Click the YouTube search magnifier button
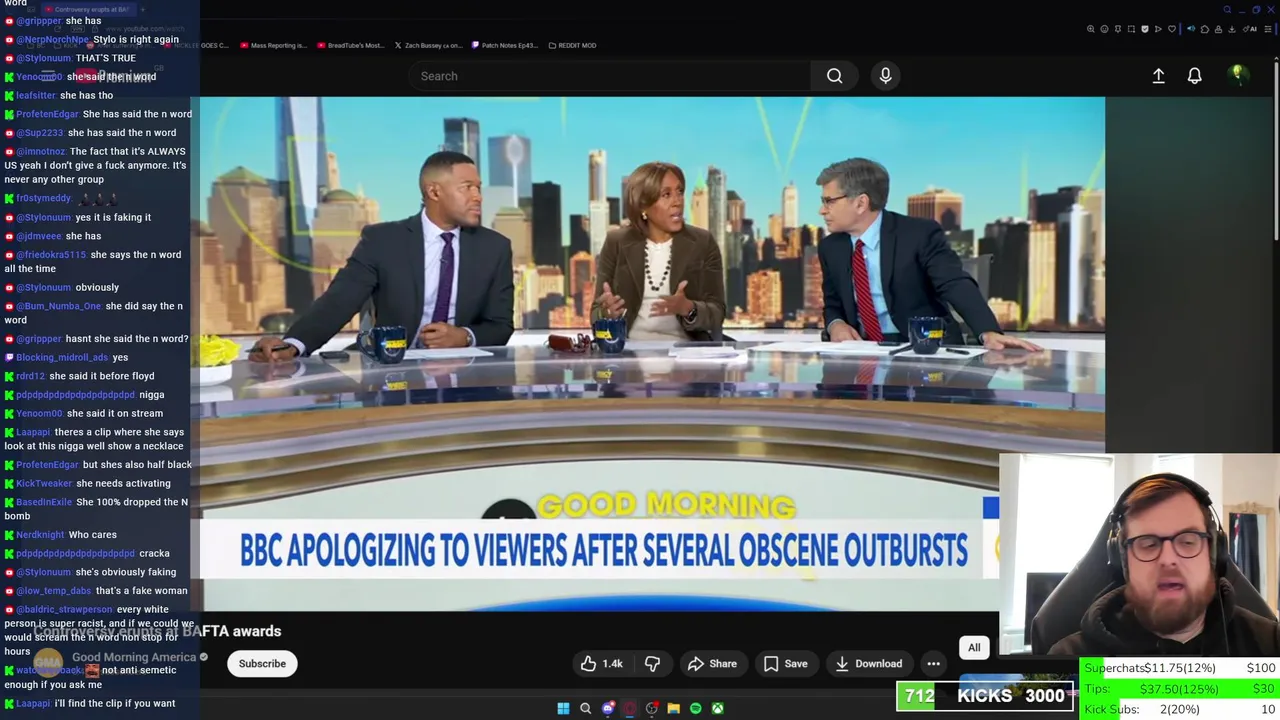 (x=834, y=76)
